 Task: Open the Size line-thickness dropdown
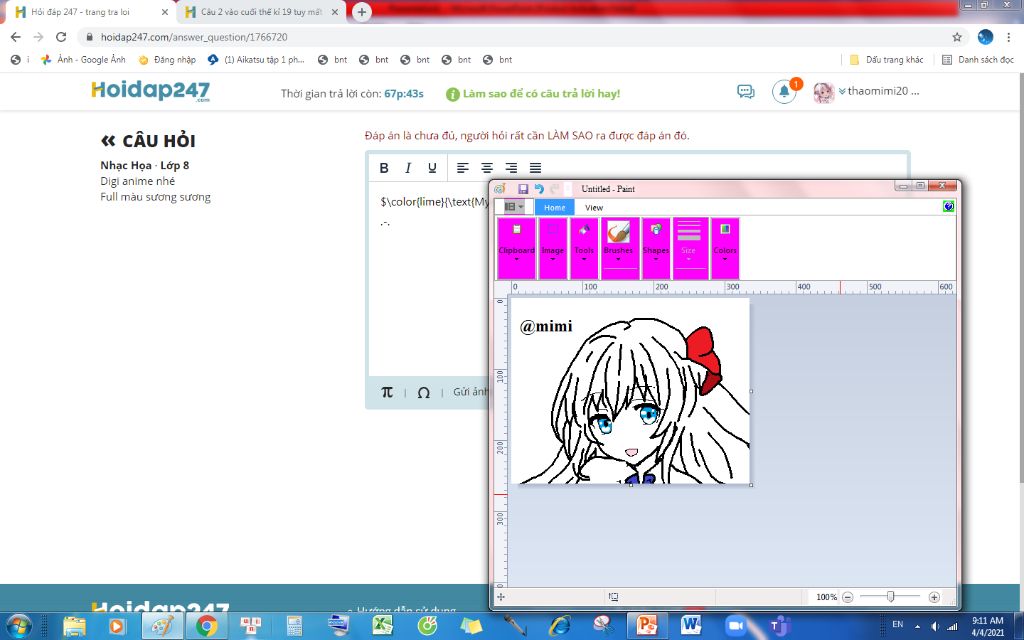[690, 248]
